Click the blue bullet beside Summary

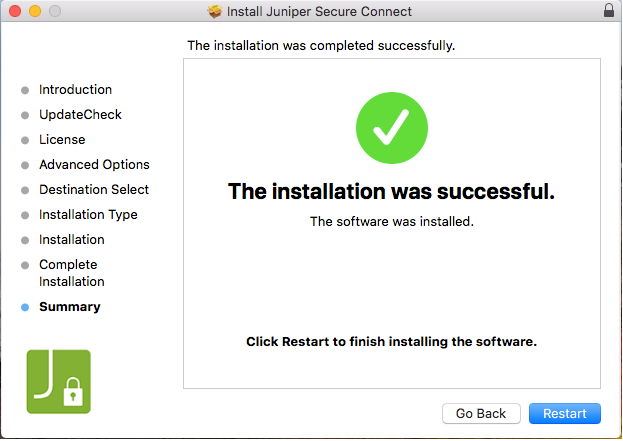(25, 308)
